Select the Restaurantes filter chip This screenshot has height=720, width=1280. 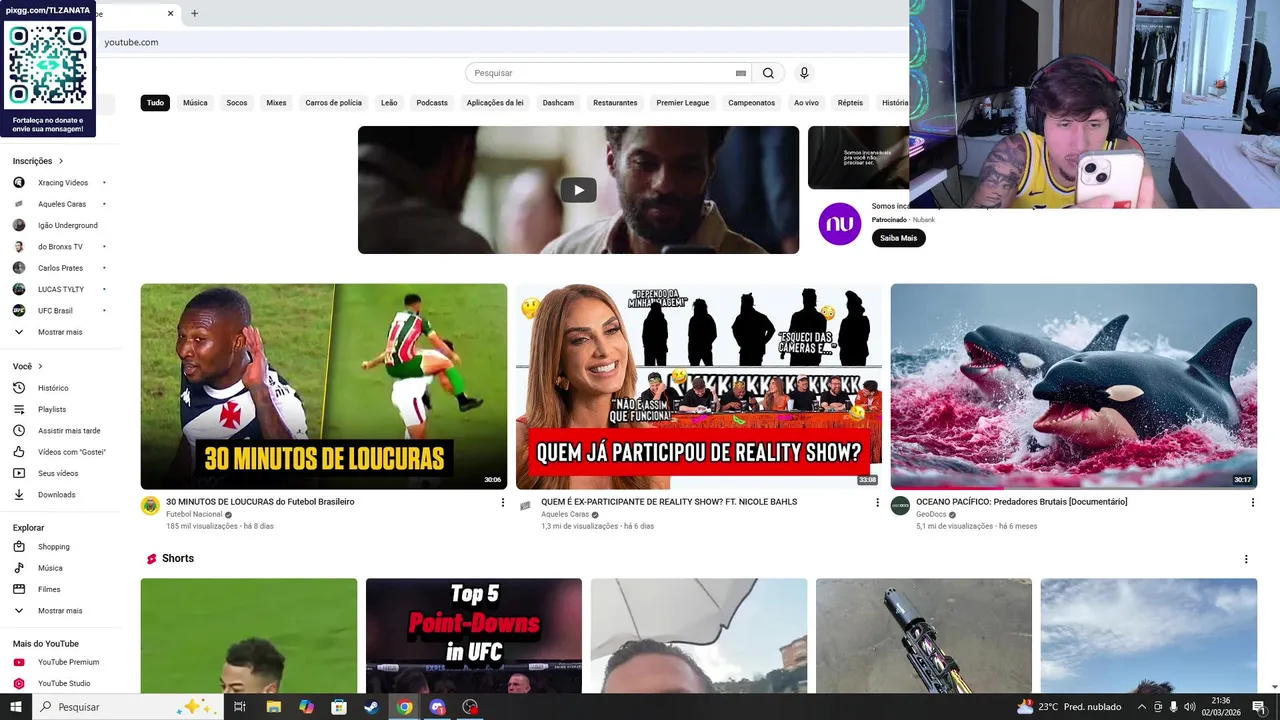(615, 103)
